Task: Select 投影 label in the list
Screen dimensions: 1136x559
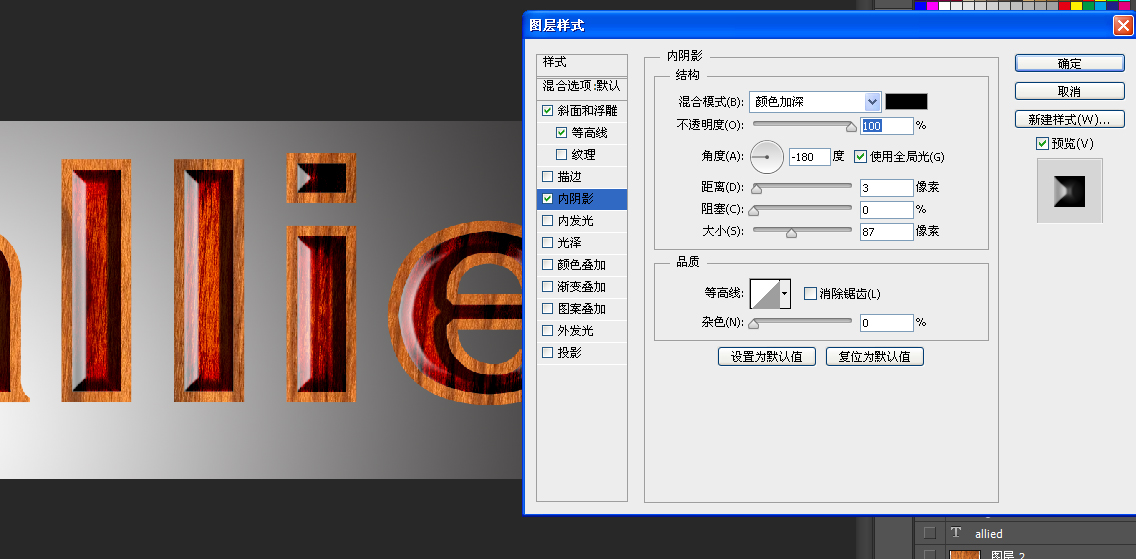Action: [x=569, y=353]
